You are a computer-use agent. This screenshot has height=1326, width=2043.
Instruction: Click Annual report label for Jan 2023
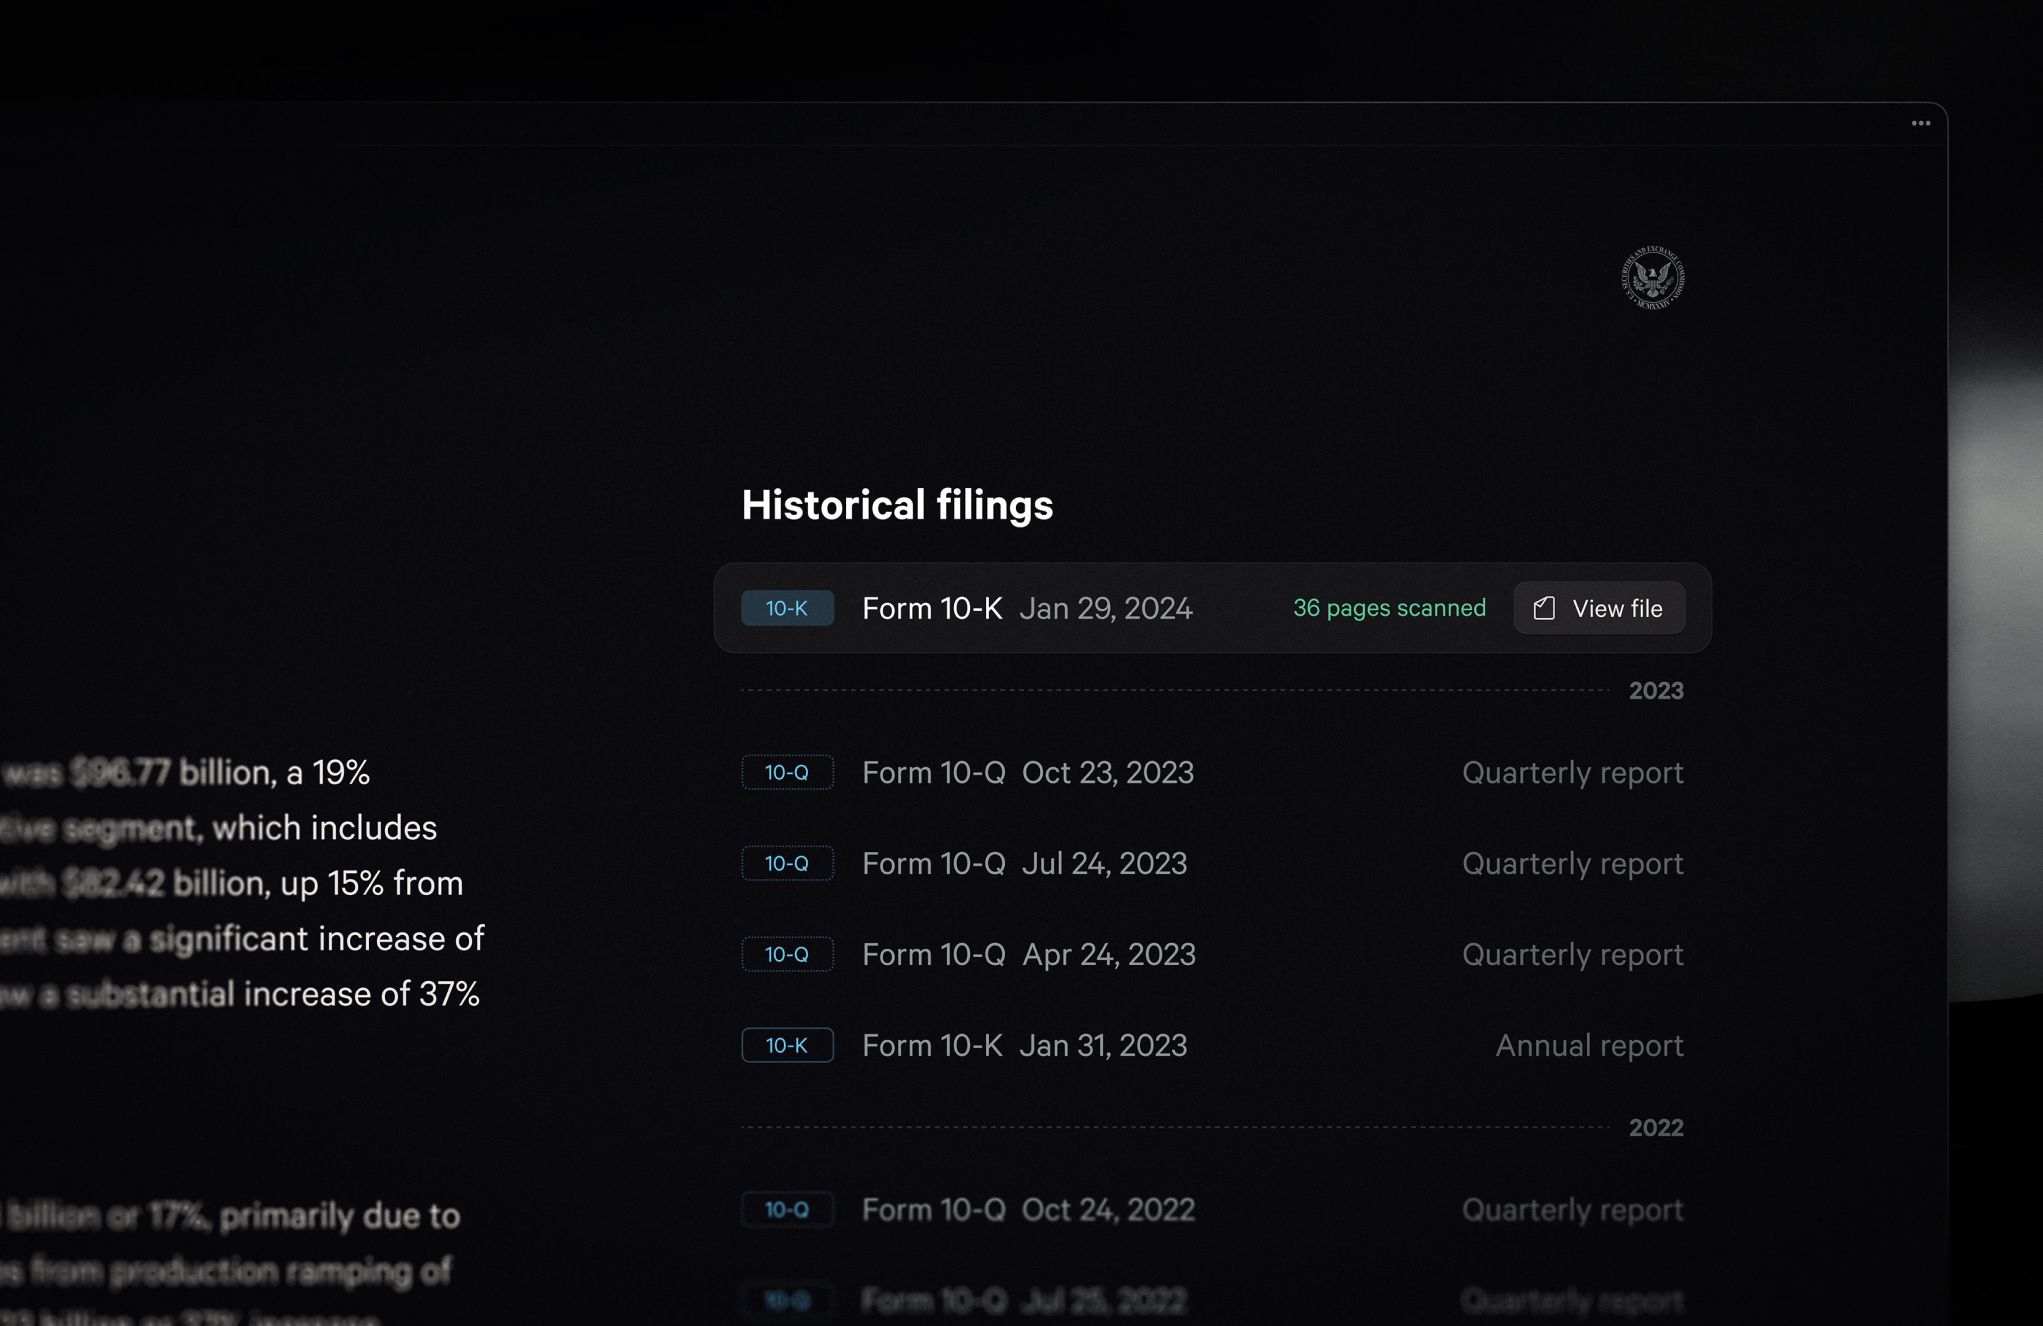1589,1045
